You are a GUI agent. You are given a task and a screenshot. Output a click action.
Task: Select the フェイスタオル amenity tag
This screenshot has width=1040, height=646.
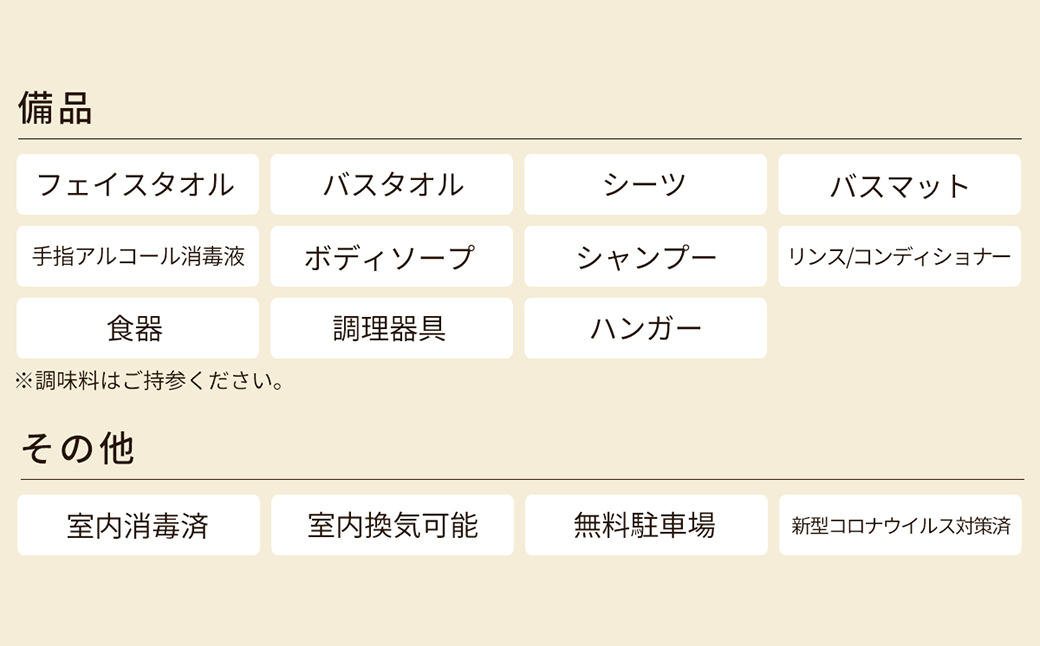coord(137,184)
